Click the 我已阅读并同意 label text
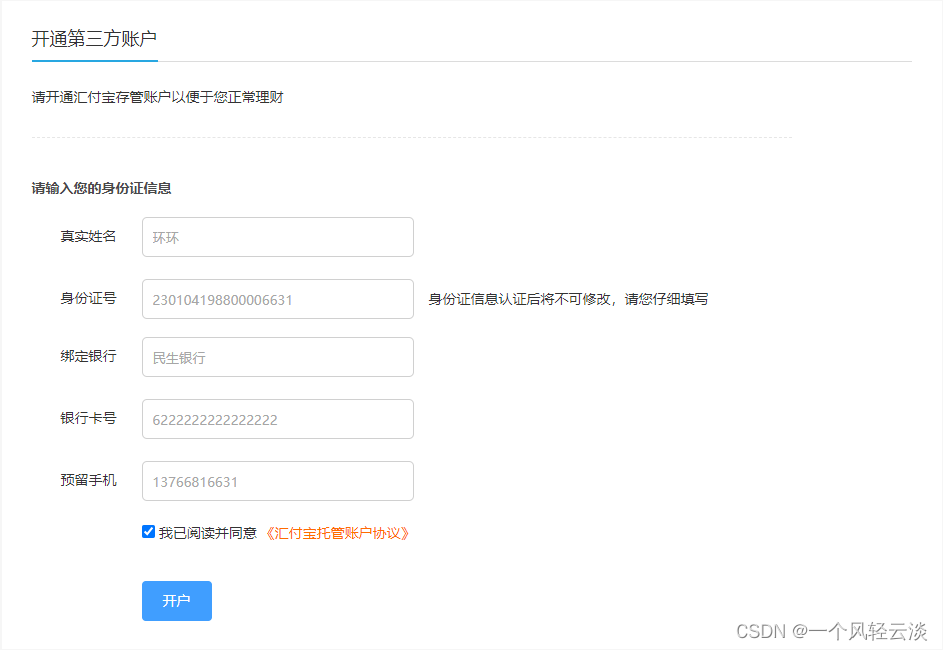Screen dimensions: 943x650 [x=208, y=533]
